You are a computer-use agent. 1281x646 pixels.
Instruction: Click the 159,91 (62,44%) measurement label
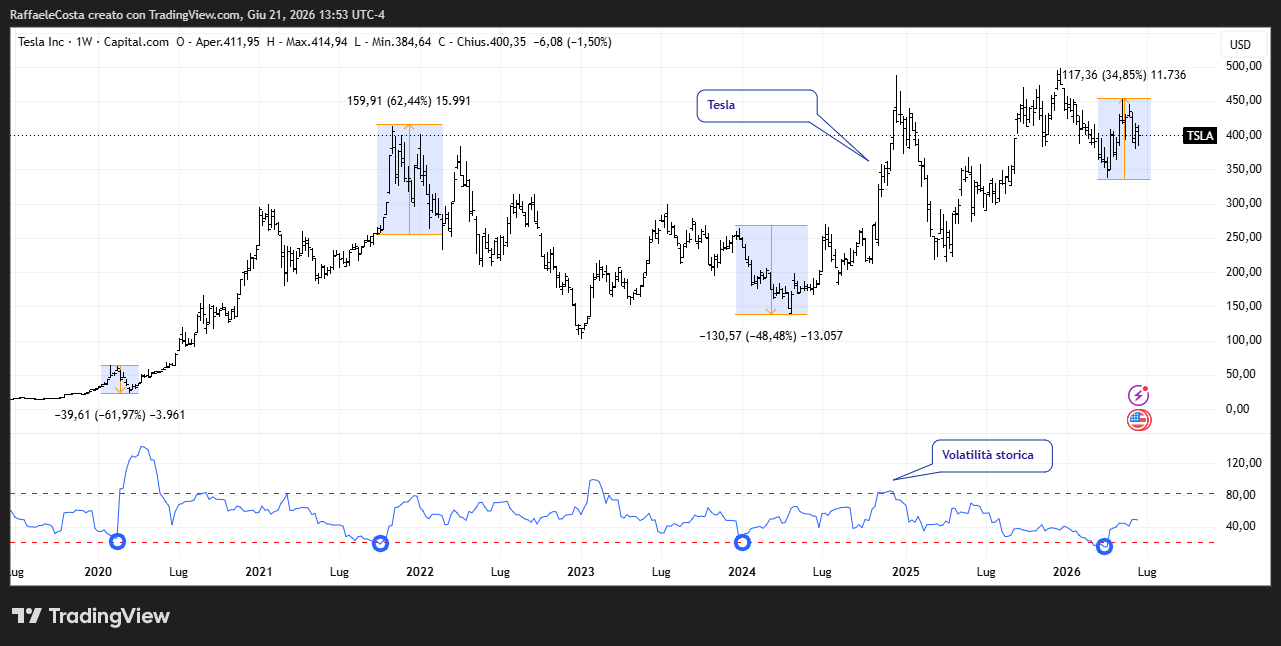coord(409,101)
